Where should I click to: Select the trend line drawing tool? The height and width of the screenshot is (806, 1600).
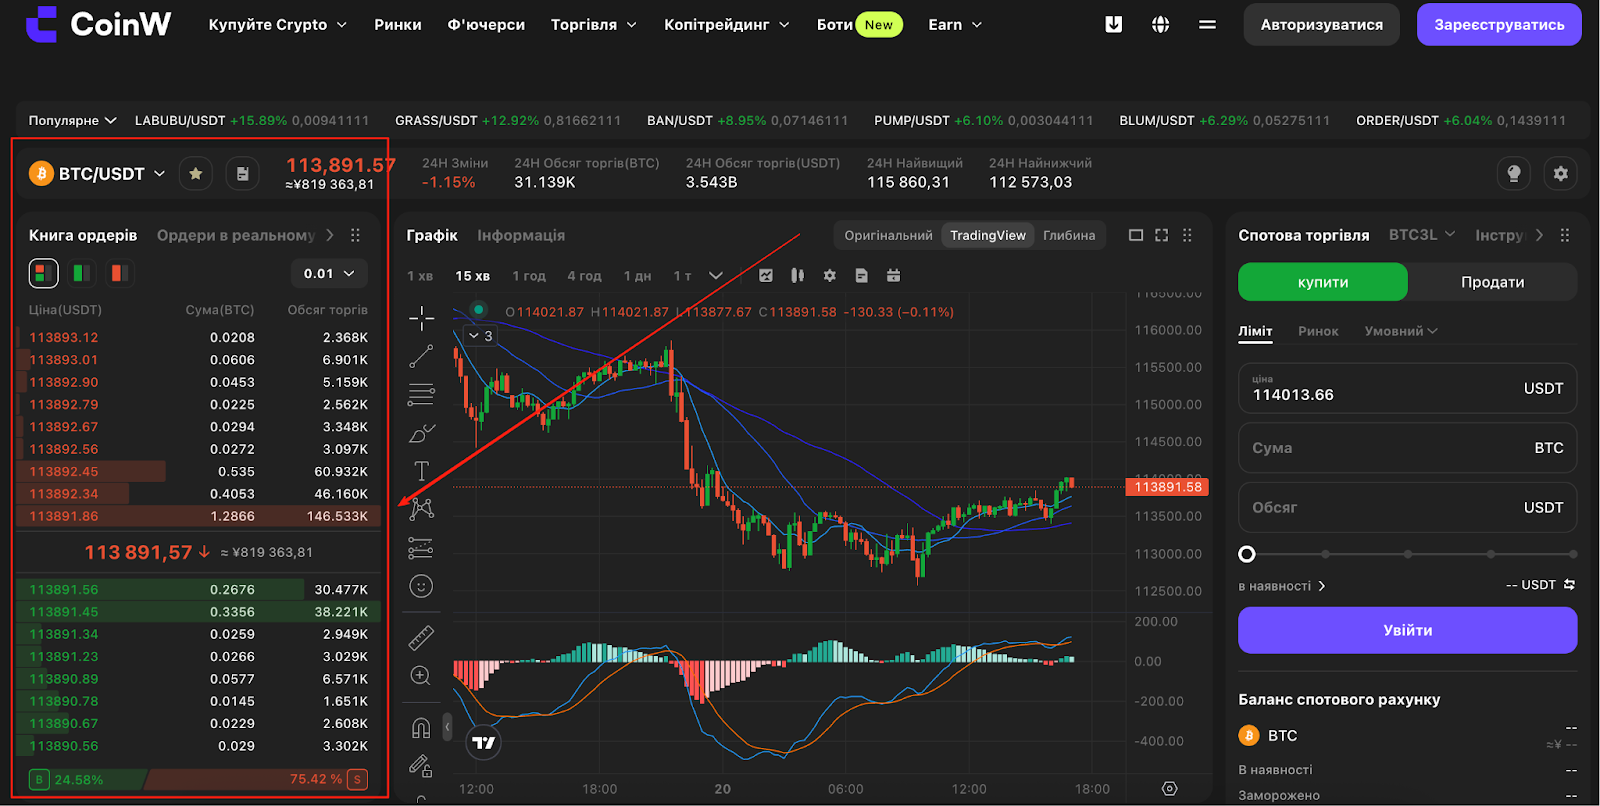pos(421,356)
